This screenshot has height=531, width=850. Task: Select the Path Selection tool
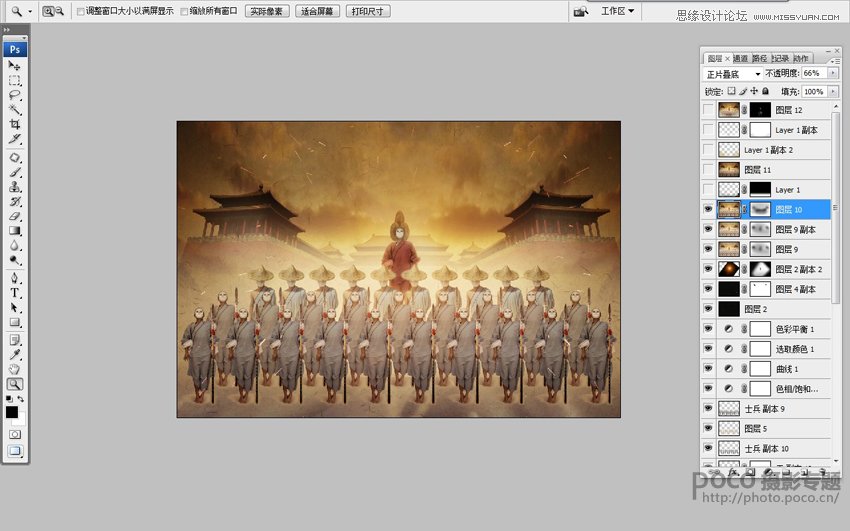tap(15, 308)
